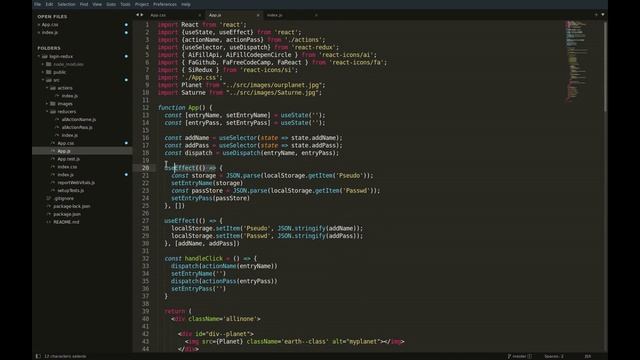The image size is (640, 360).
Task: Close the App.css tab
Action: 200,15
